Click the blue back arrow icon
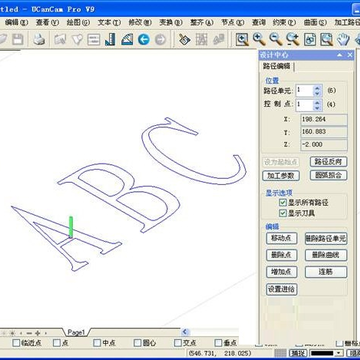 143,40
